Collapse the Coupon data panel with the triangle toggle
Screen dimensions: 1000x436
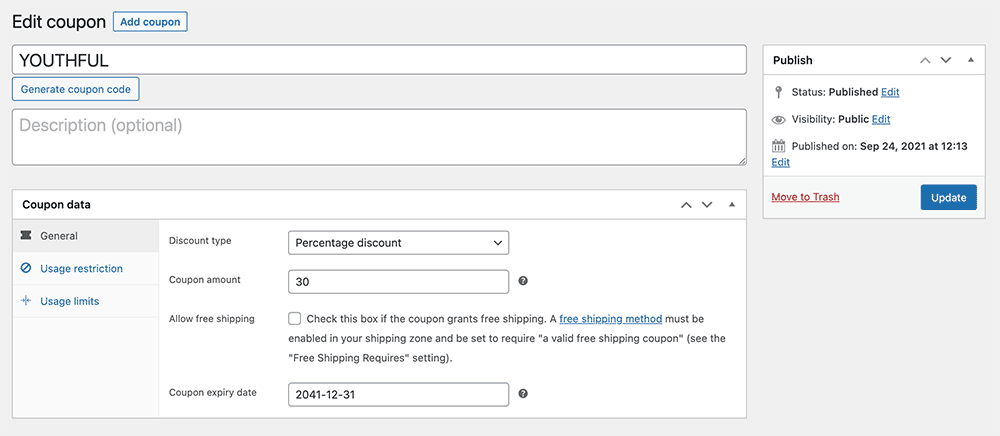(x=732, y=205)
